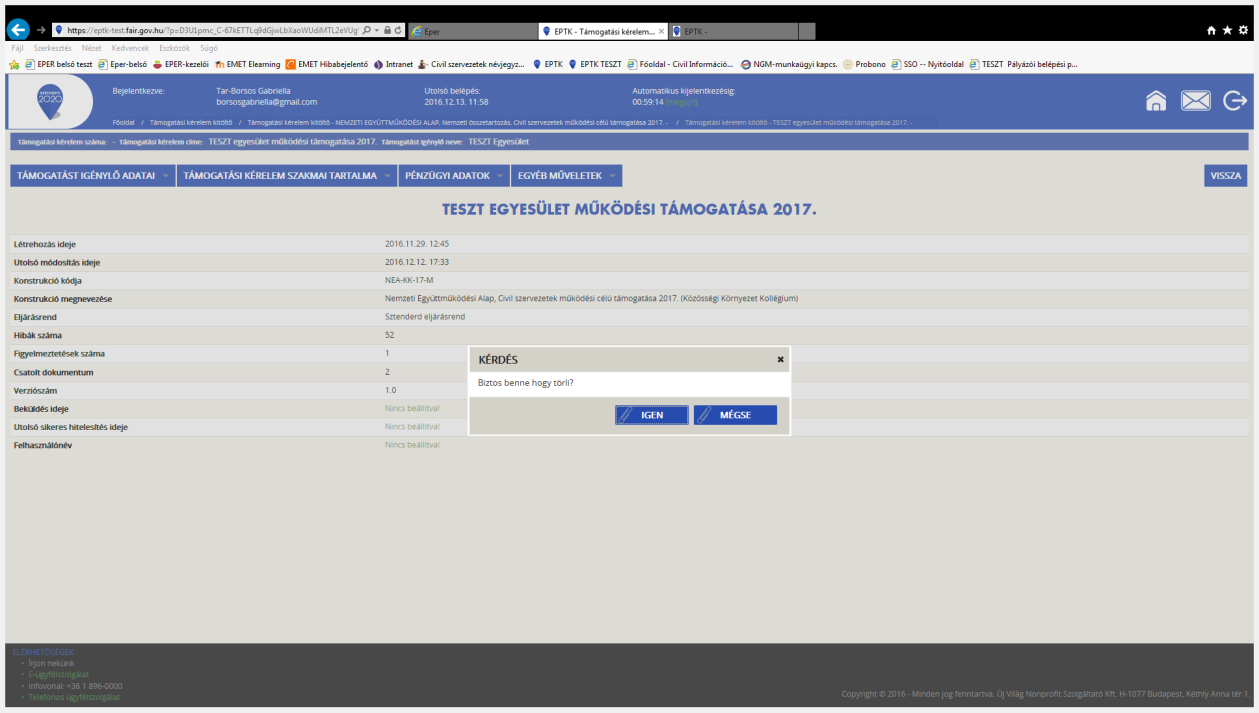Close the KÉRDÉS dialog with X
The width and height of the screenshot is (1259, 713).
tap(781, 359)
